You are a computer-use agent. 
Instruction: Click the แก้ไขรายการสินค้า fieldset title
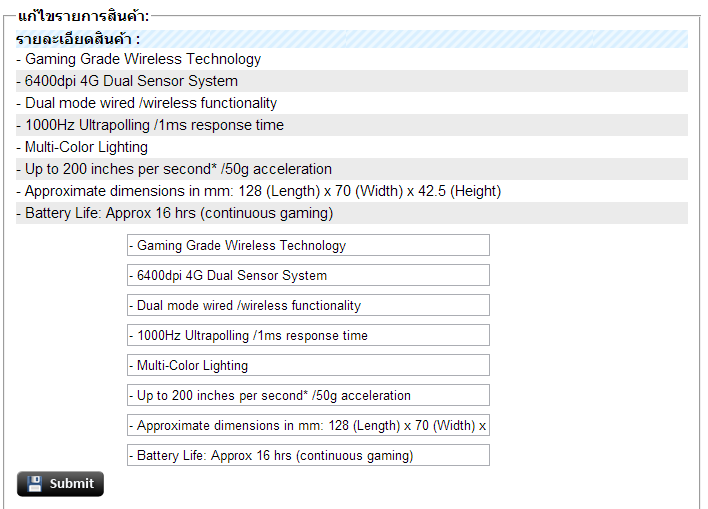[x=84, y=16]
